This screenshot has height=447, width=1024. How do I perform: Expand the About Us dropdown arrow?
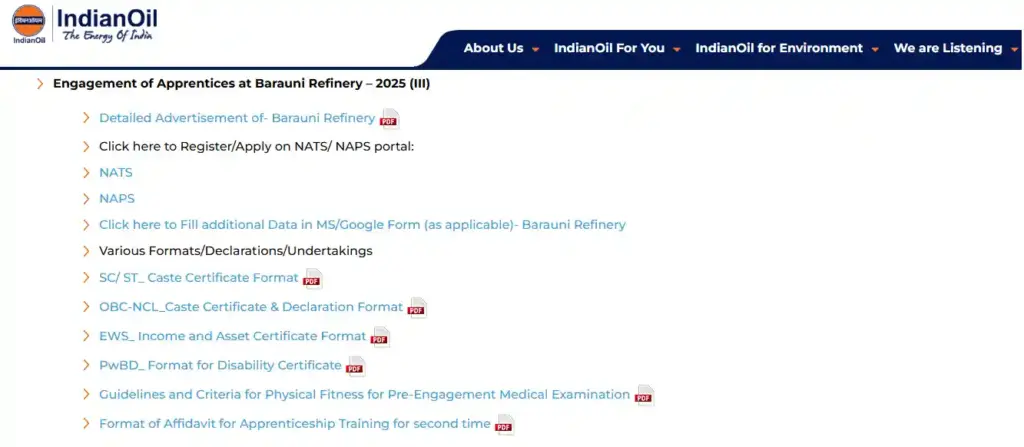tap(536, 49)
